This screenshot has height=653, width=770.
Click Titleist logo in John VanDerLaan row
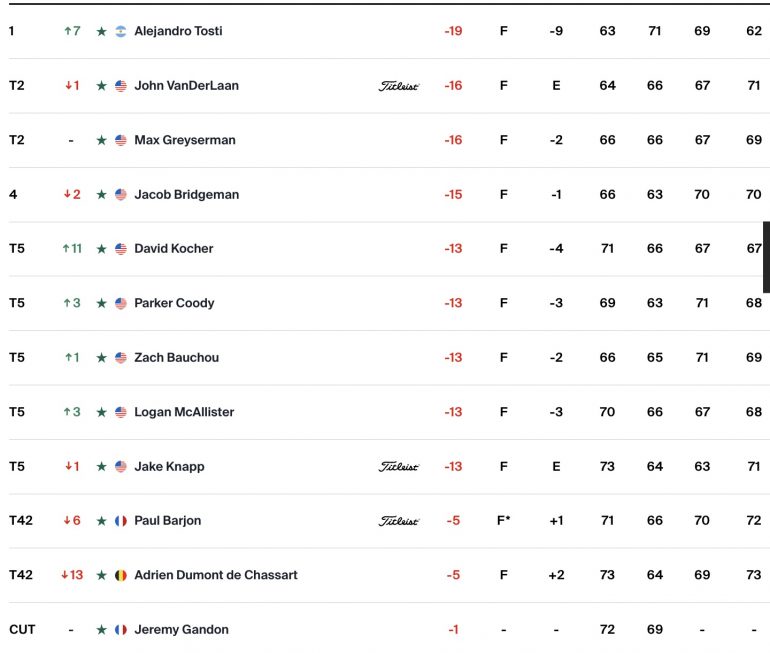[x=398, y=86]
